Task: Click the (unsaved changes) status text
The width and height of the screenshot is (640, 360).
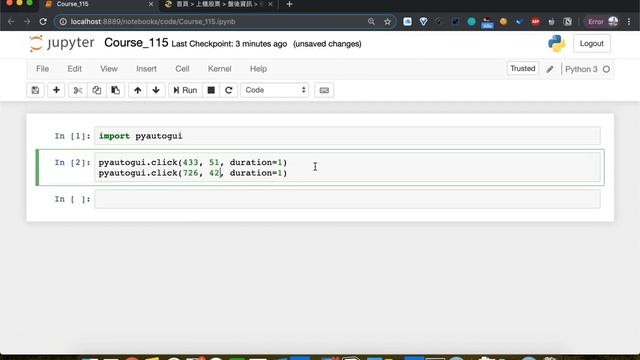Action: click(x=327, y=44)
